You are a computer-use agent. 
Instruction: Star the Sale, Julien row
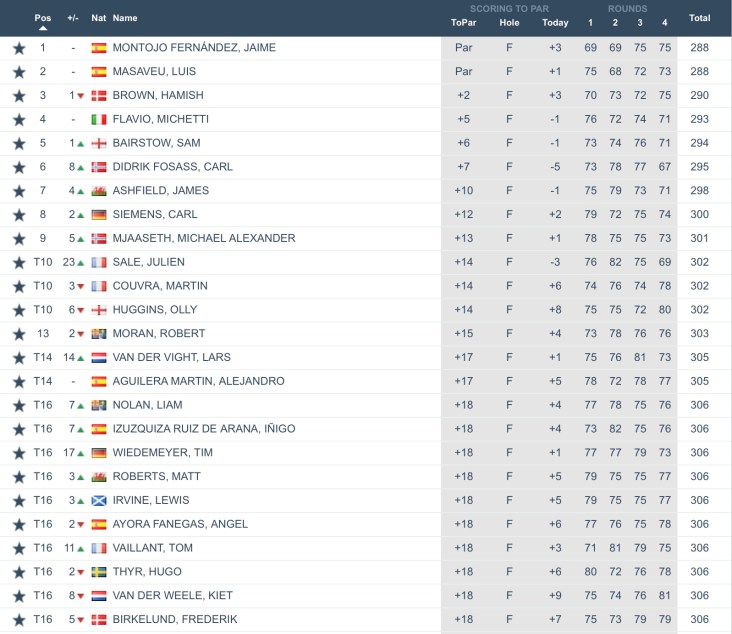[x=18, y=262]
